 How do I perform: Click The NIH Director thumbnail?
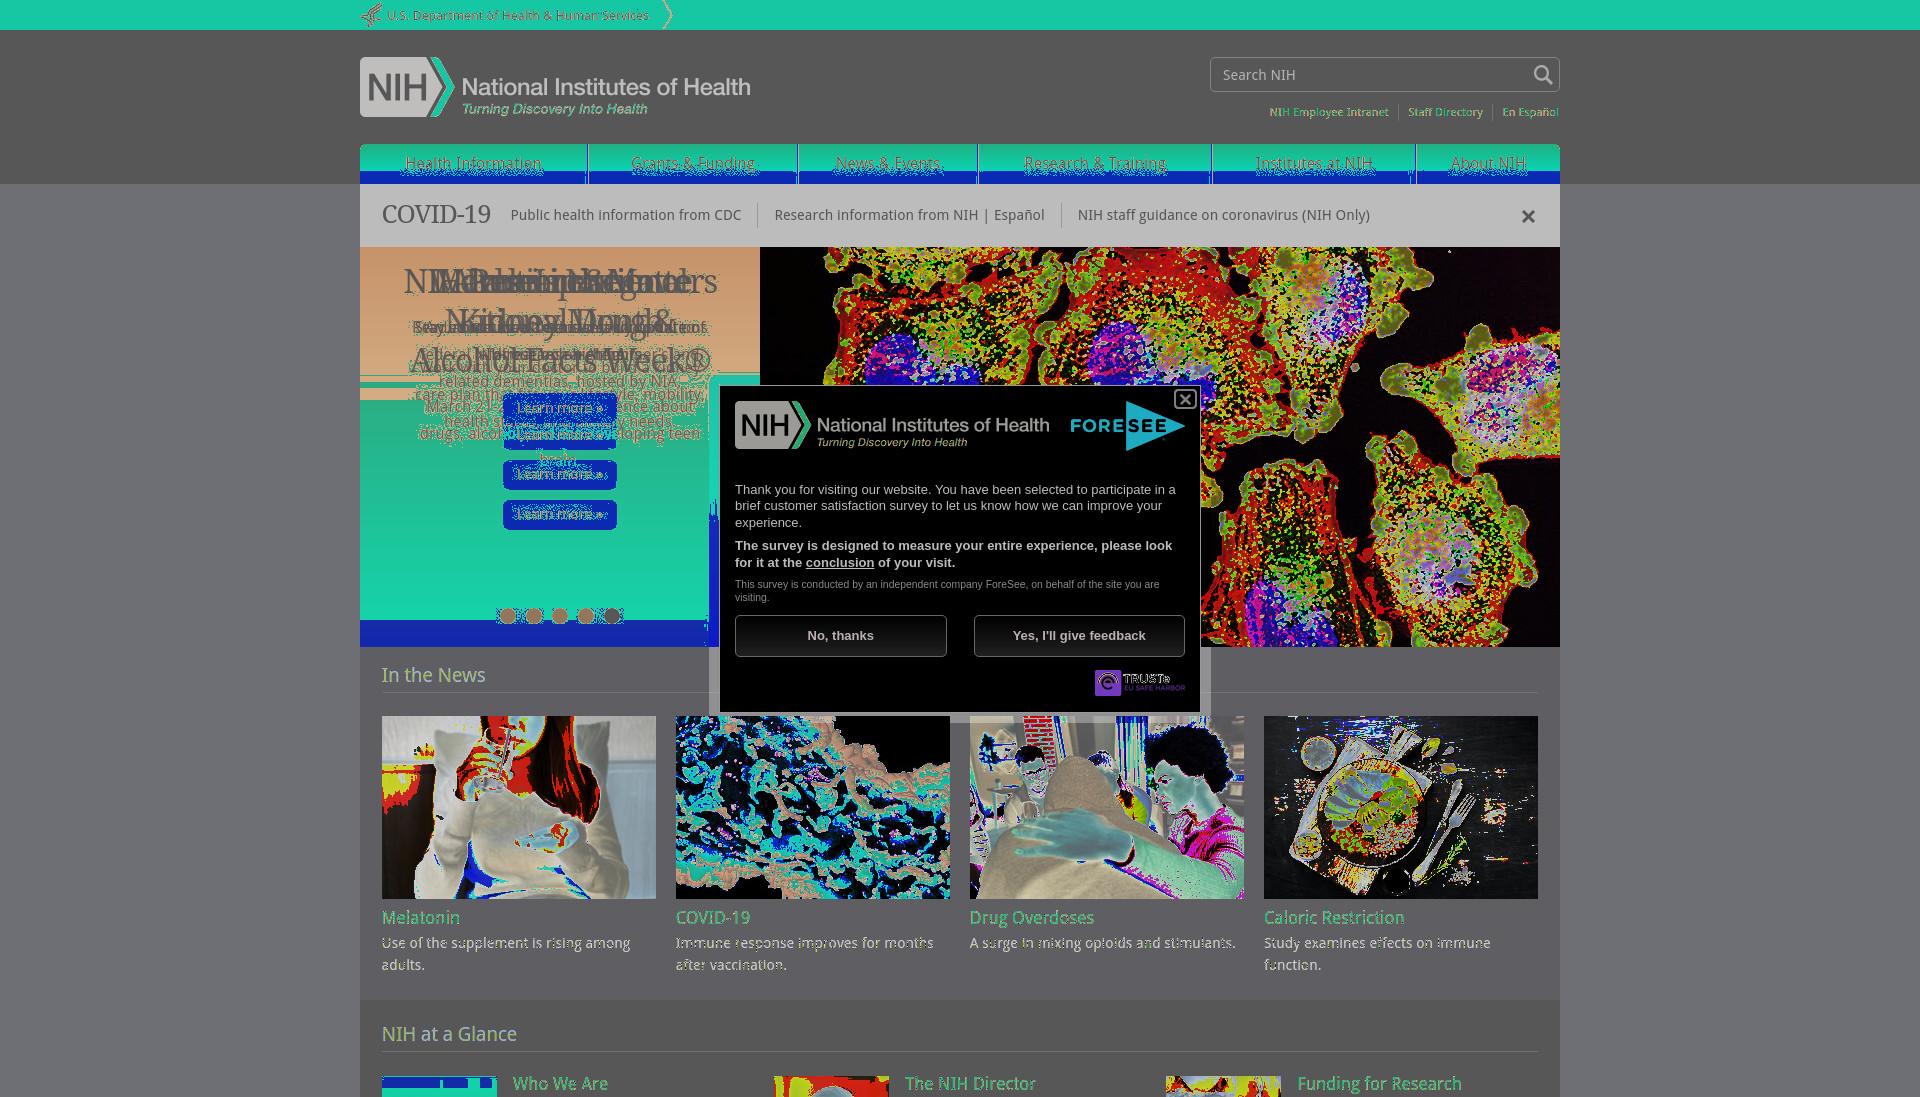coord(831,1087)
